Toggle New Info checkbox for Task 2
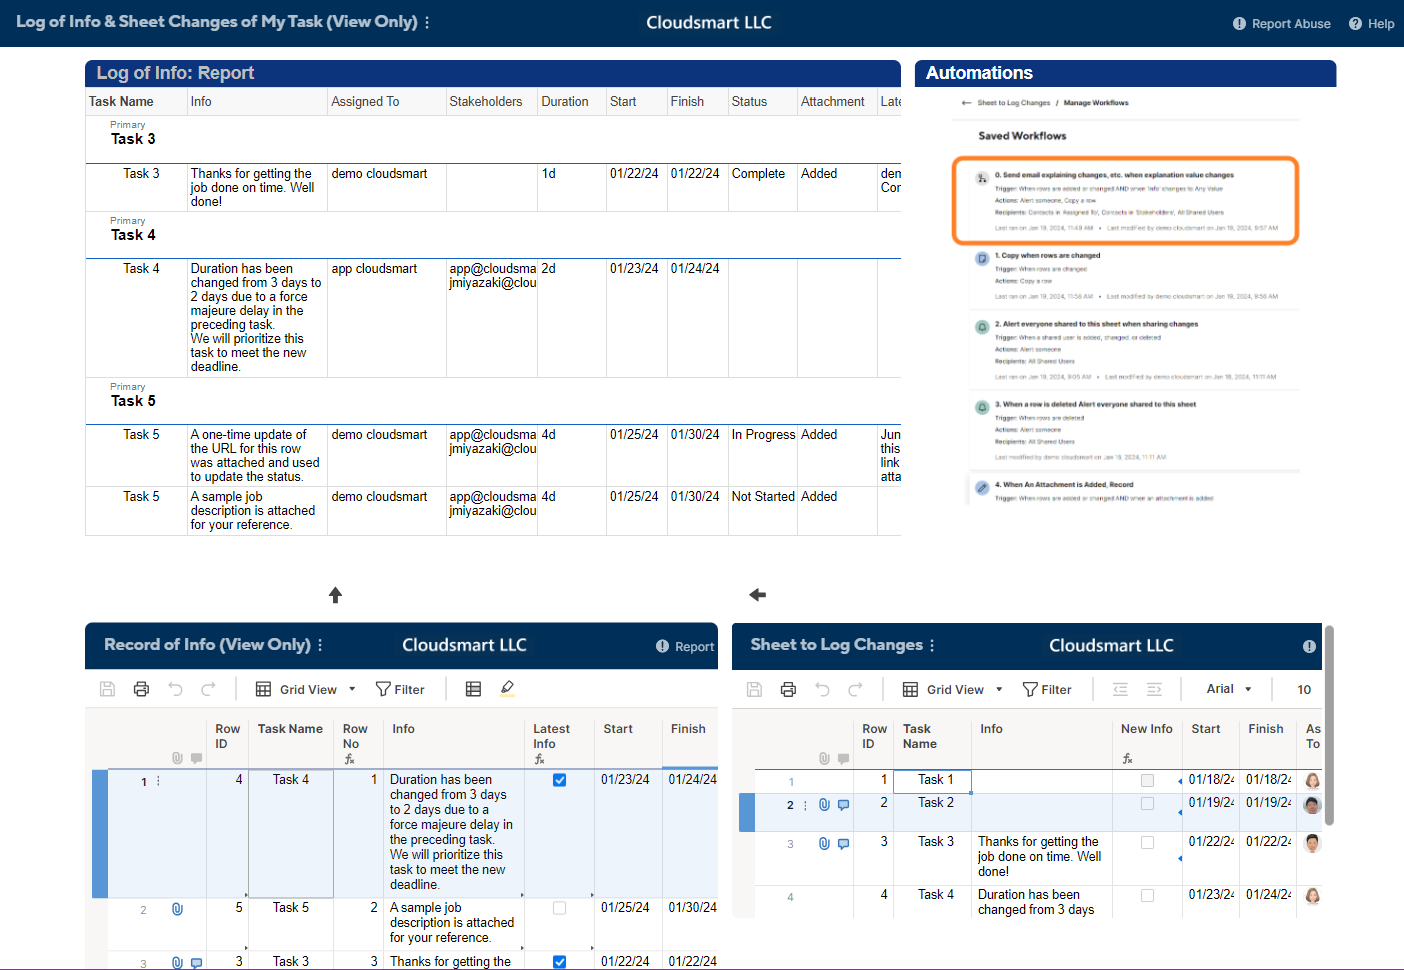1404x970 pixels. pyautogui.click(x=1147, y=803)
